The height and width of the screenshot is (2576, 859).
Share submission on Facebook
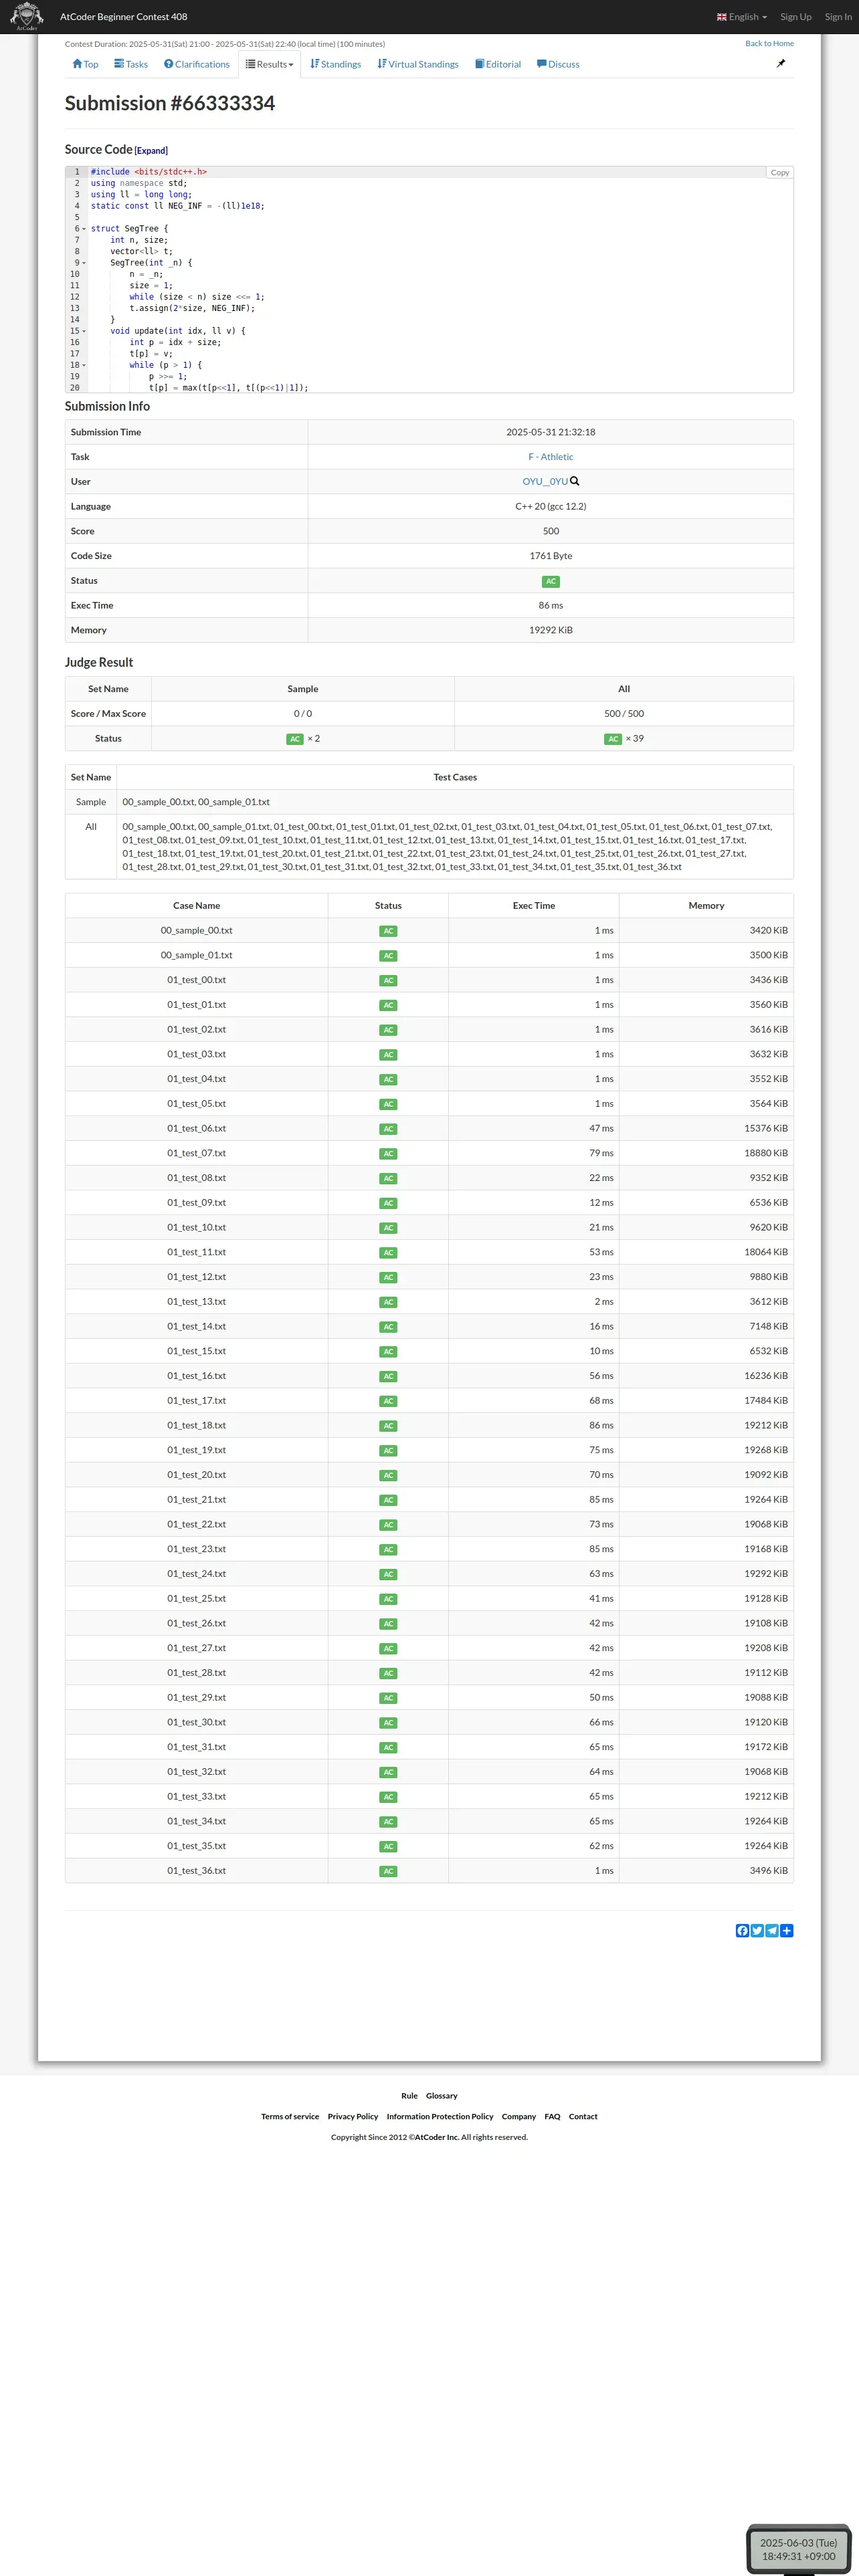(742, 1930)
